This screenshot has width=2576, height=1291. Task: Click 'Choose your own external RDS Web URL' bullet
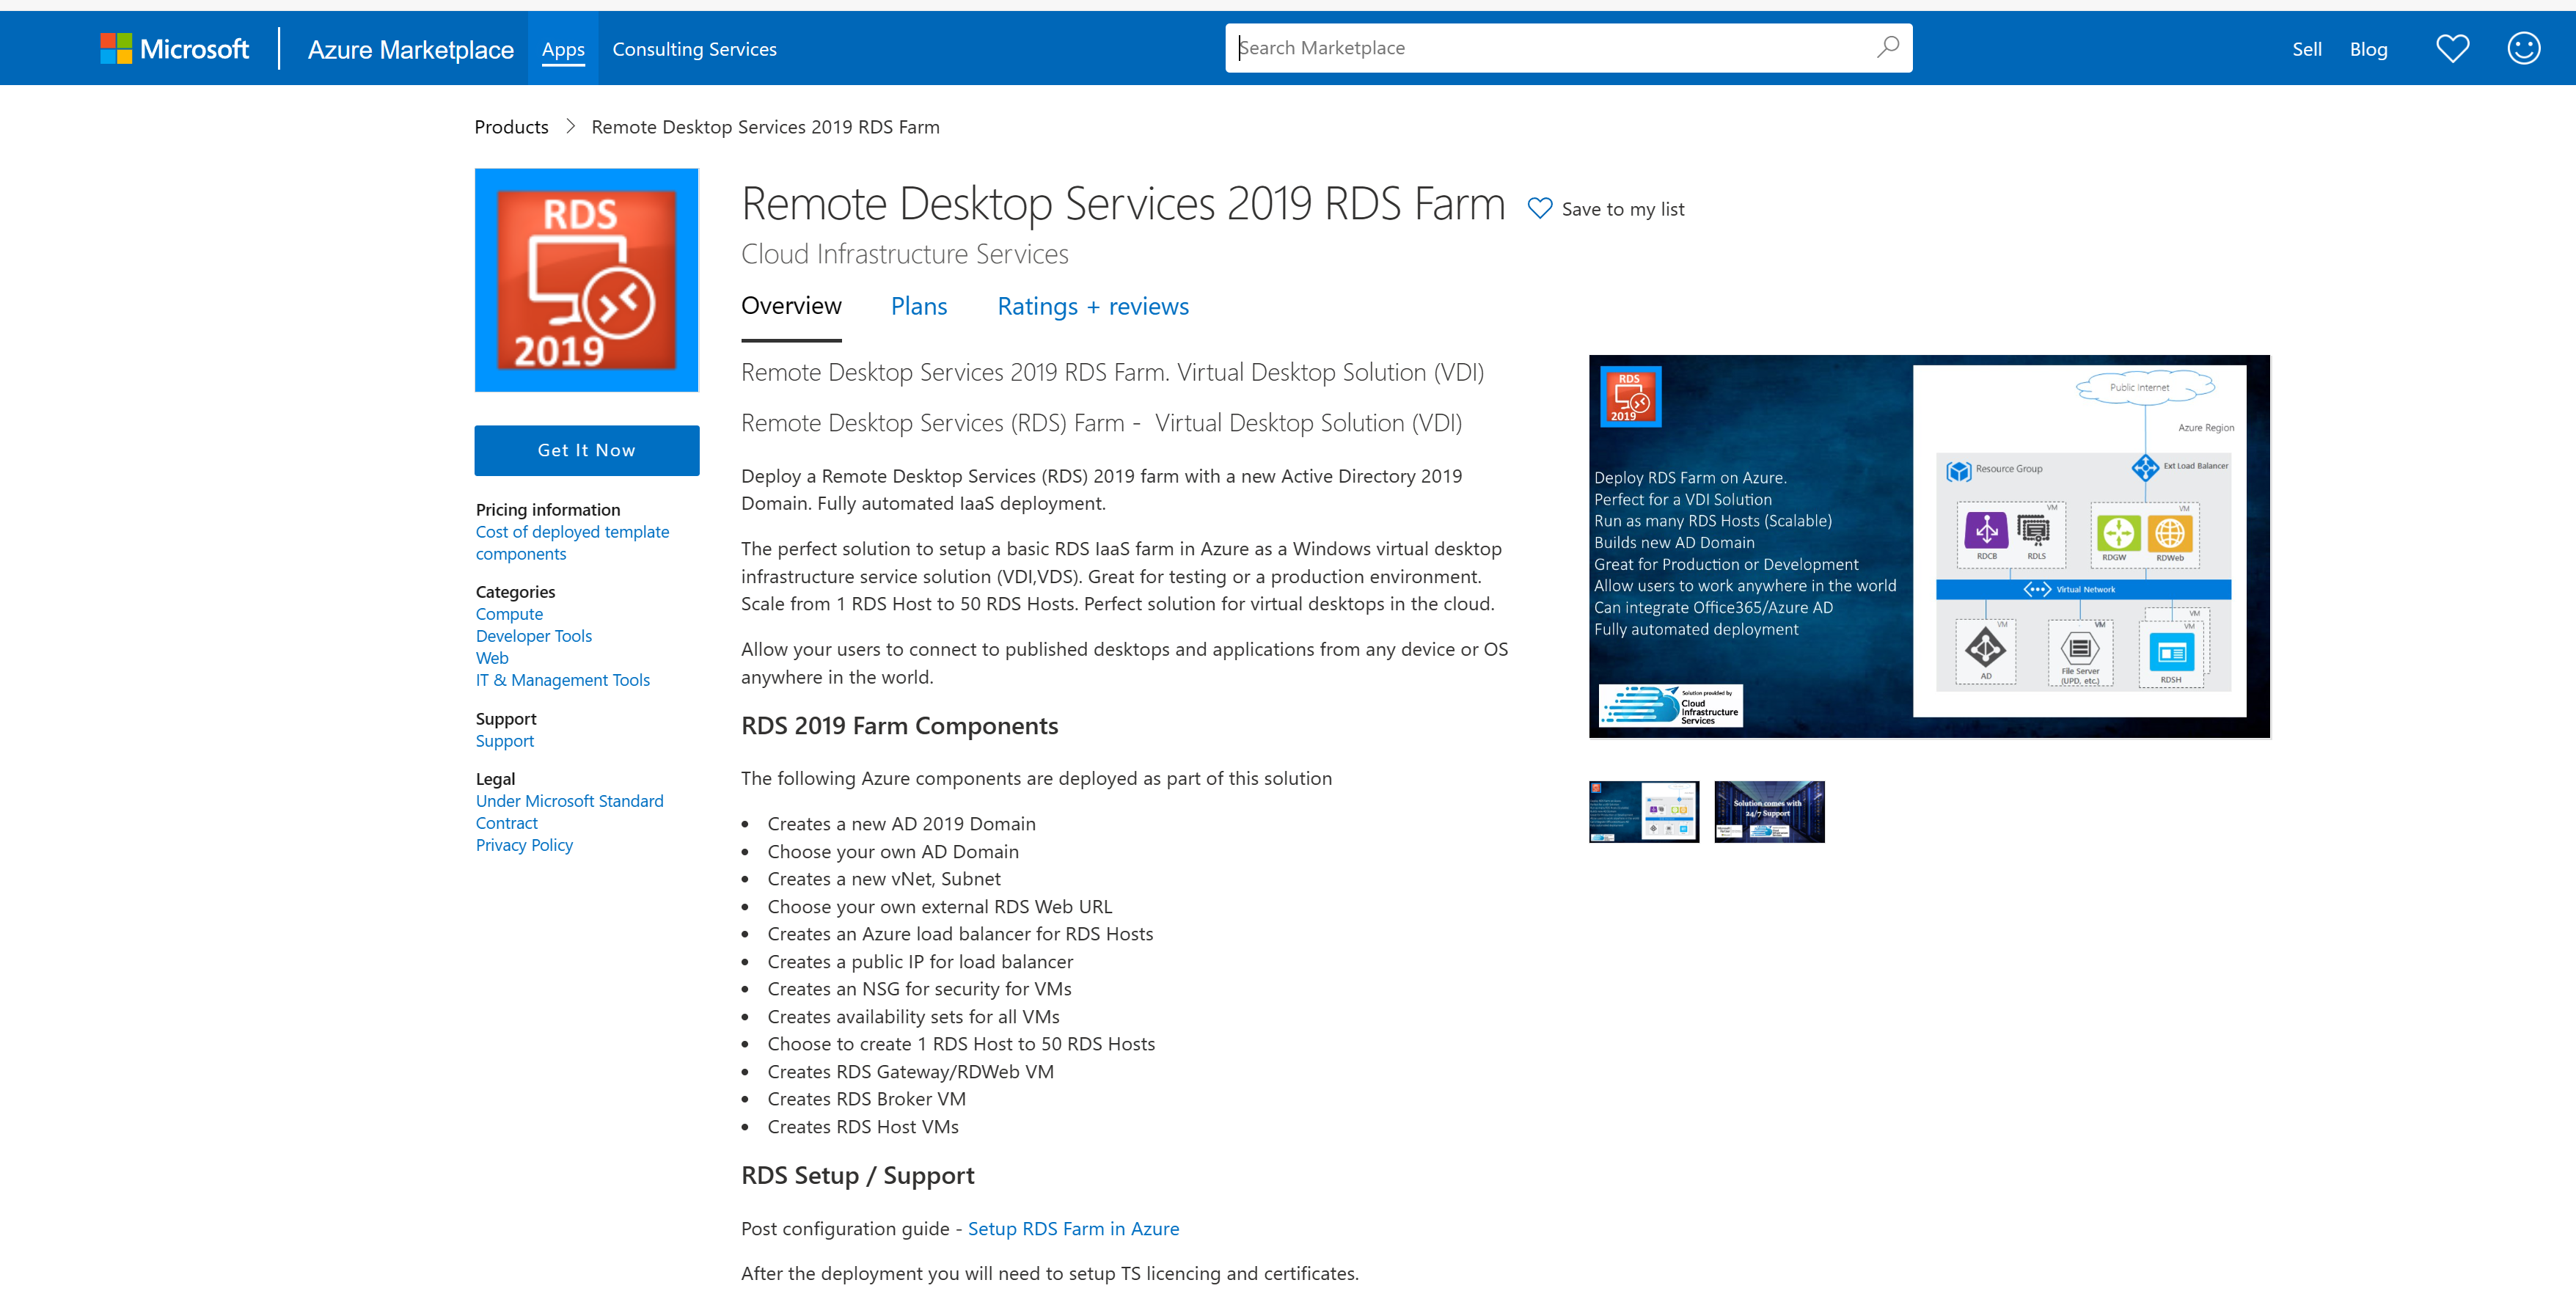pyautogui.click(x=939, y=906)
